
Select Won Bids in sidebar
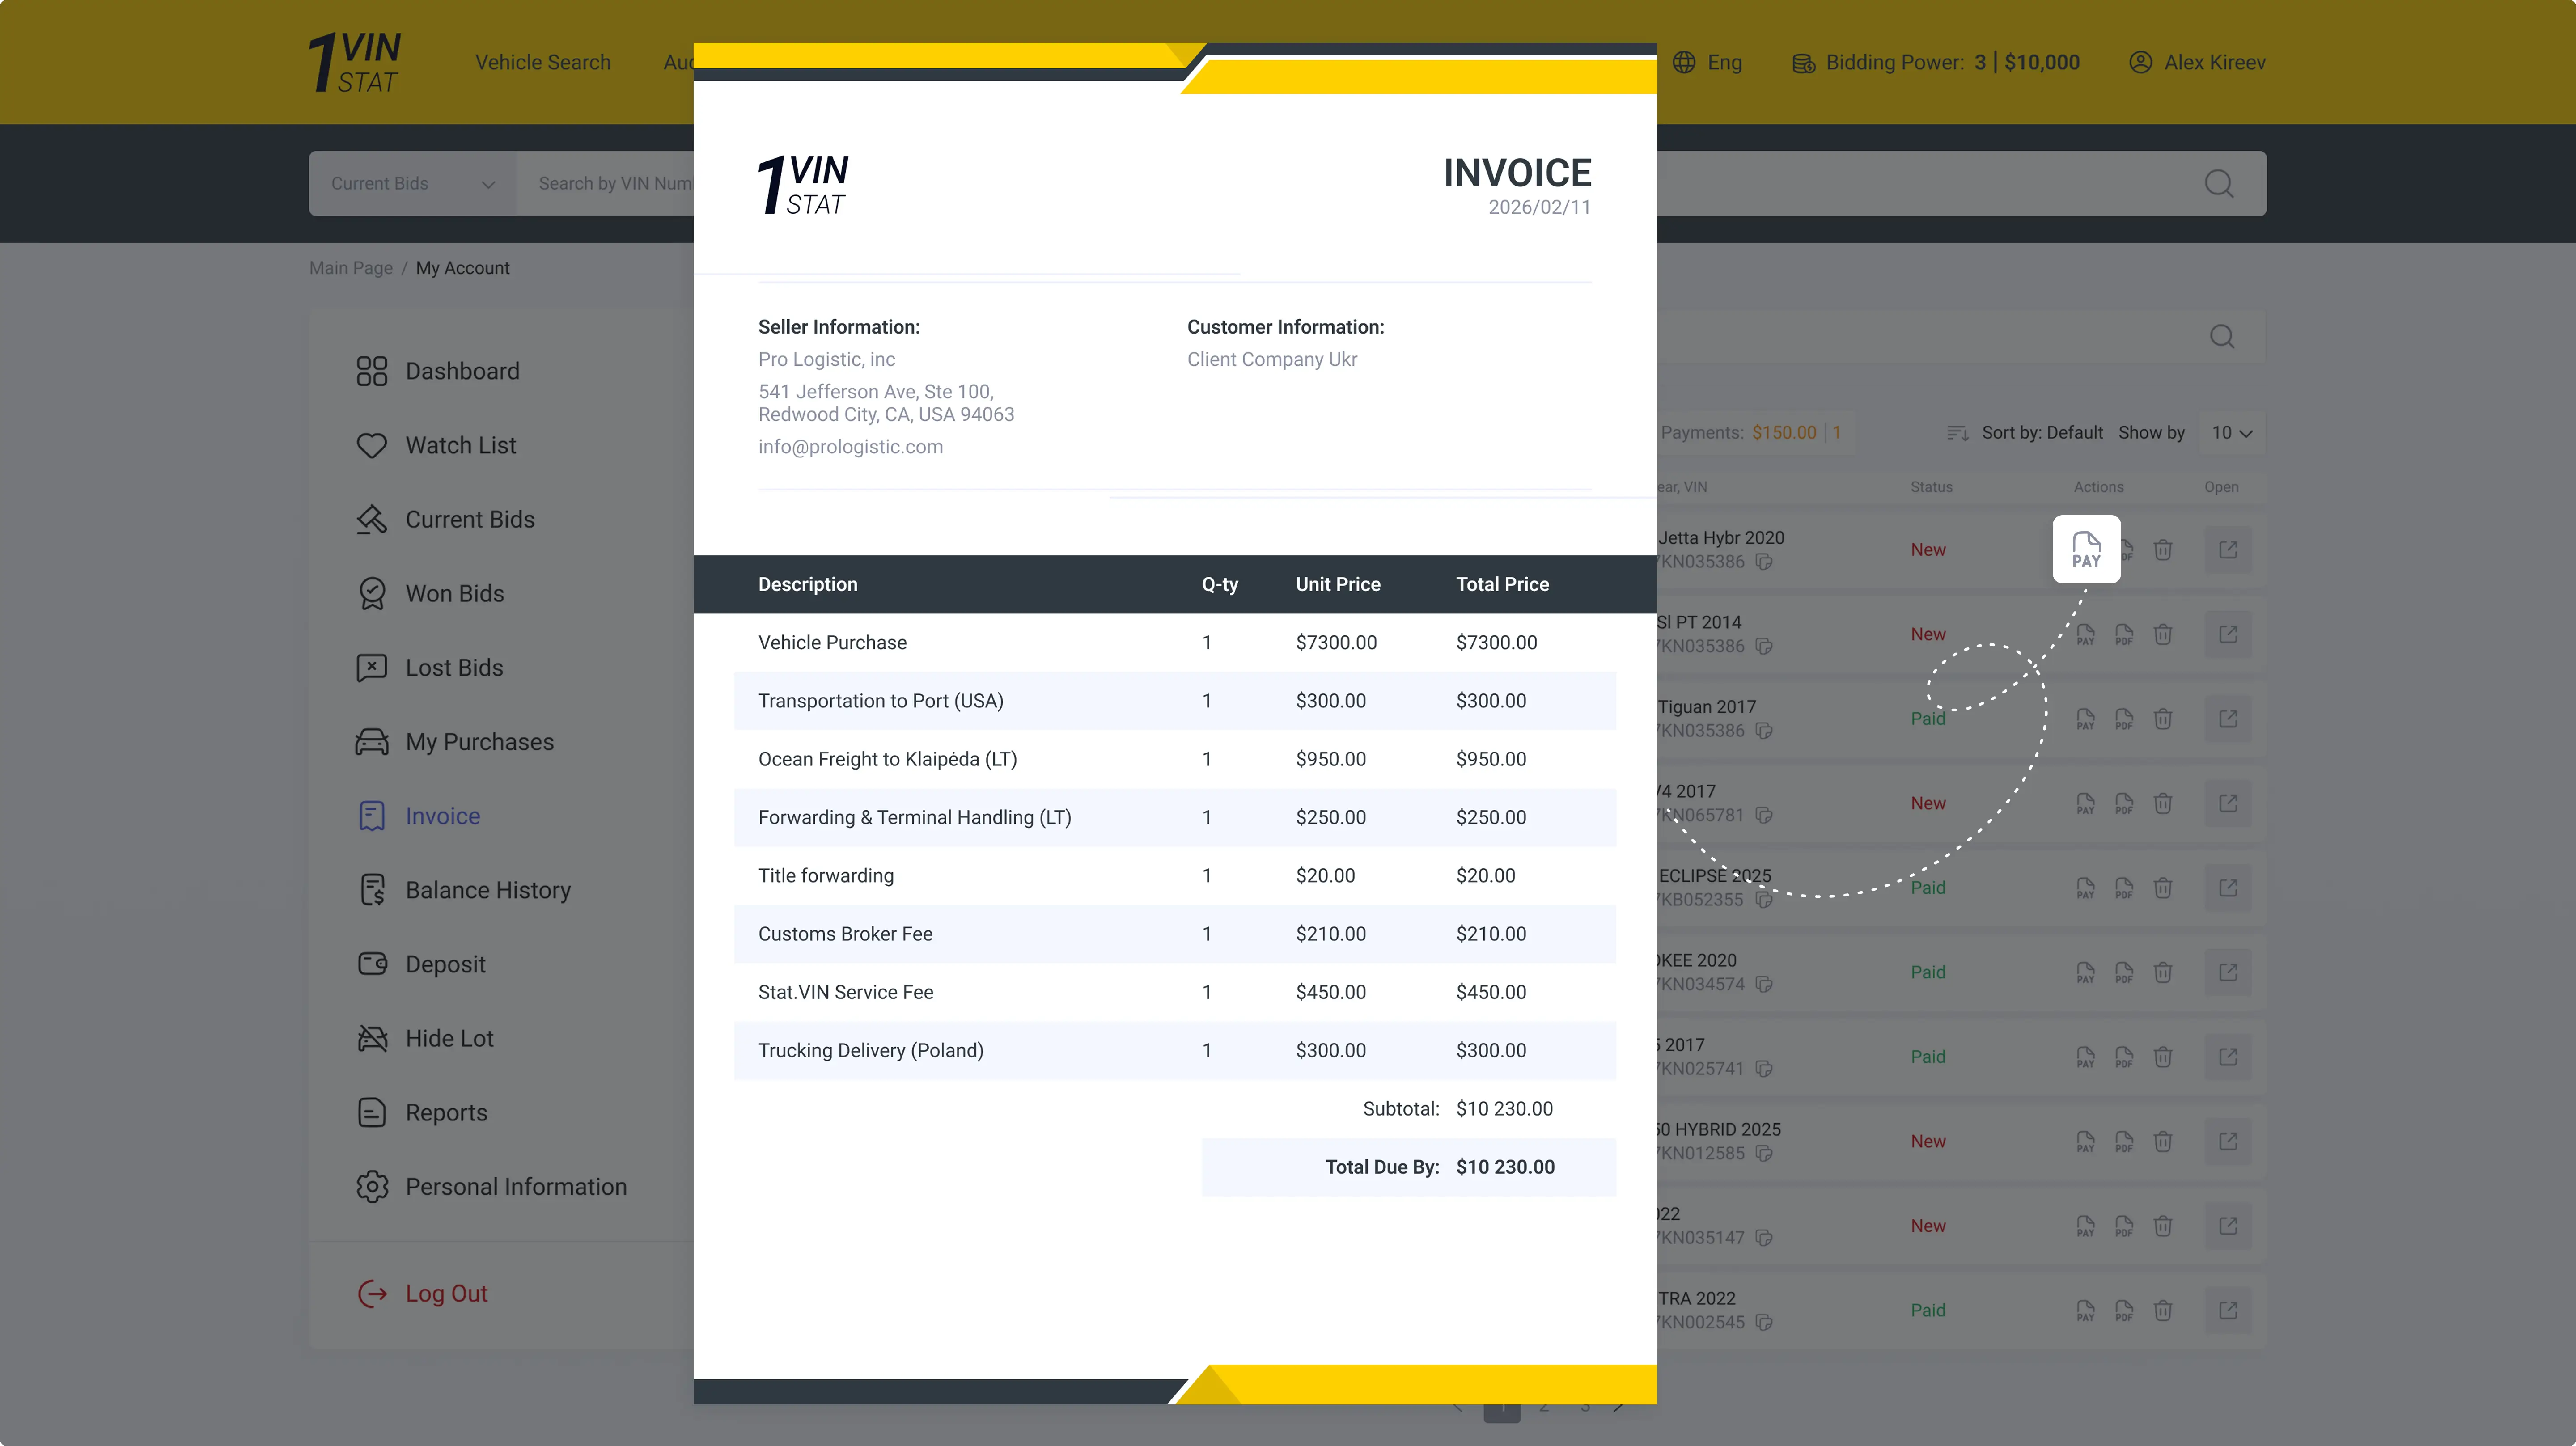pyautogui.click(x=454, y=593)
